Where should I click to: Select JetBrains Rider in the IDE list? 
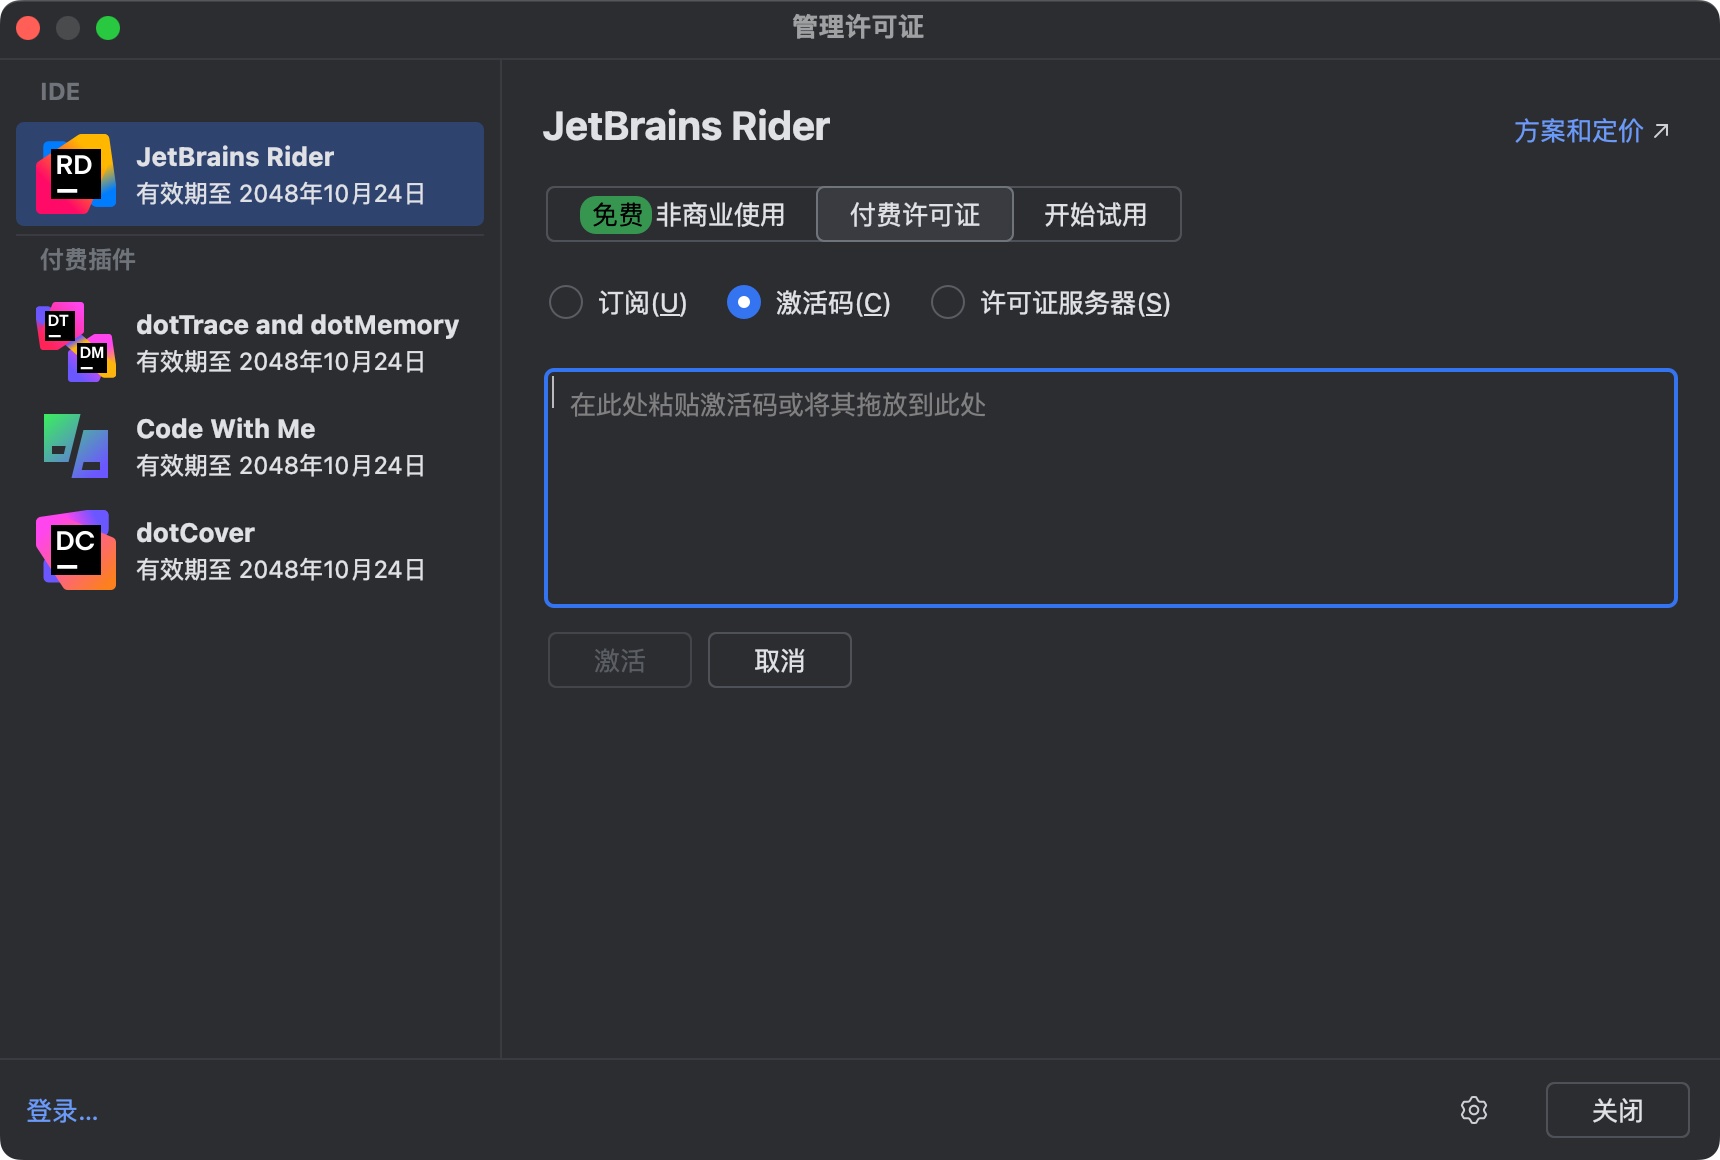click(x=250, y=174)
